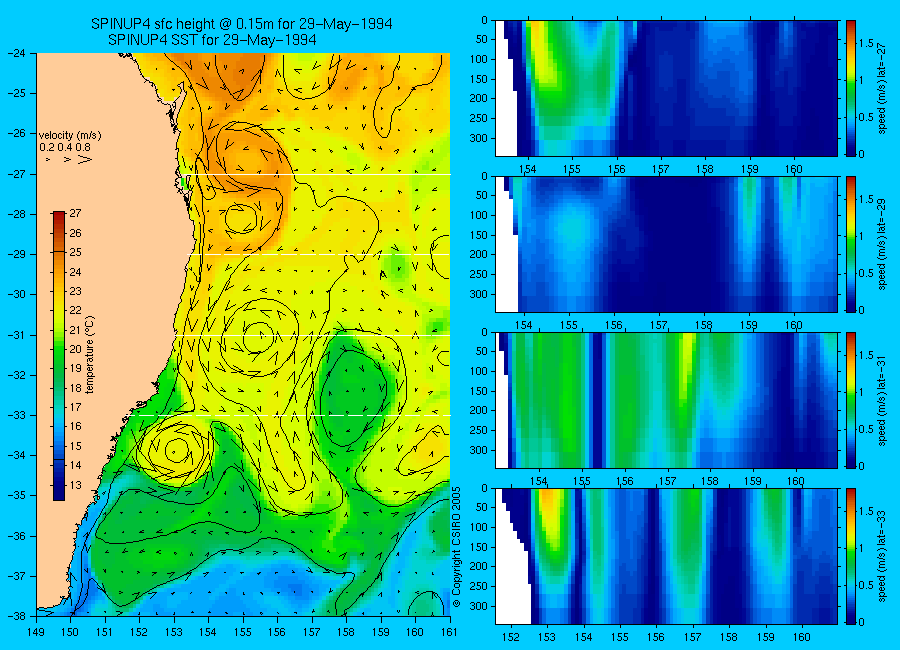The width and height of the screenshot is (900, 650).
Task: Select the 'velocity (m/s)' legend label
Action: (x=70, y=136)
